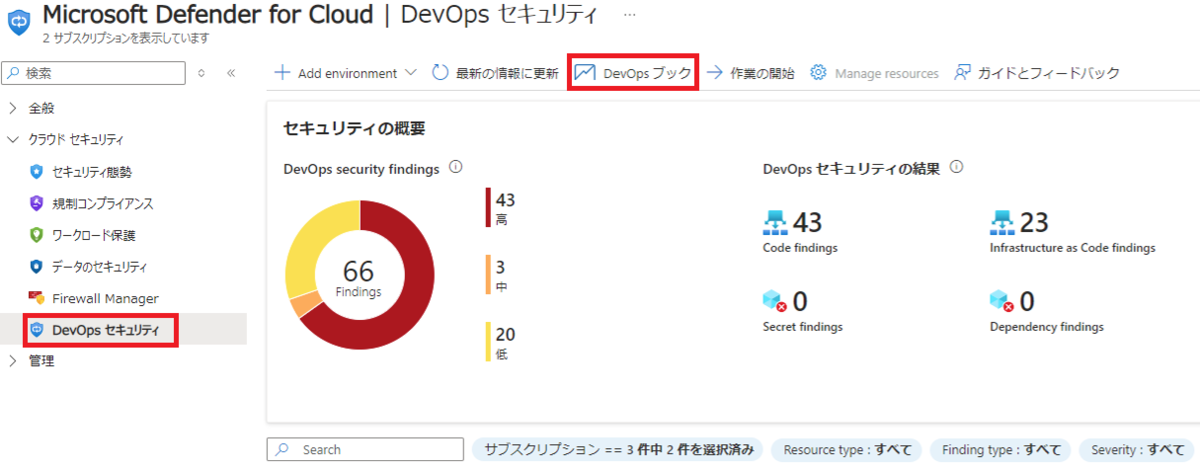Click info icon beside DevOps security findings
This screenshot has width=1200, height=473.
(x=456, y=168)
